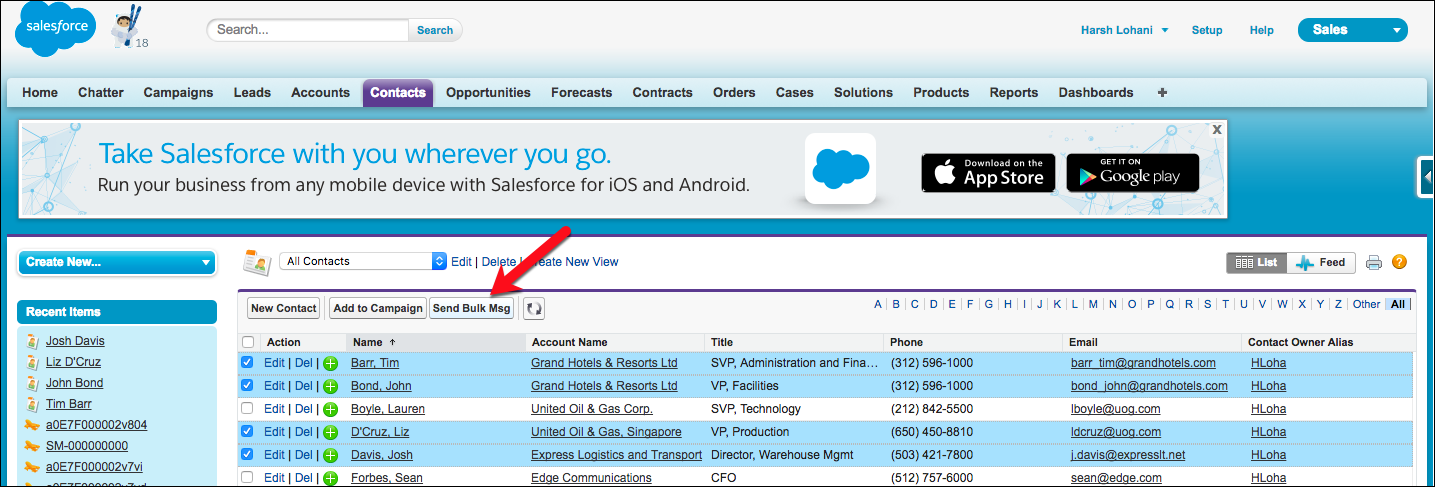Click the green plus icon for Davis, Josh
This screenshot has width=1435, height=487.
pyautogui.click(x=330, y=455)
